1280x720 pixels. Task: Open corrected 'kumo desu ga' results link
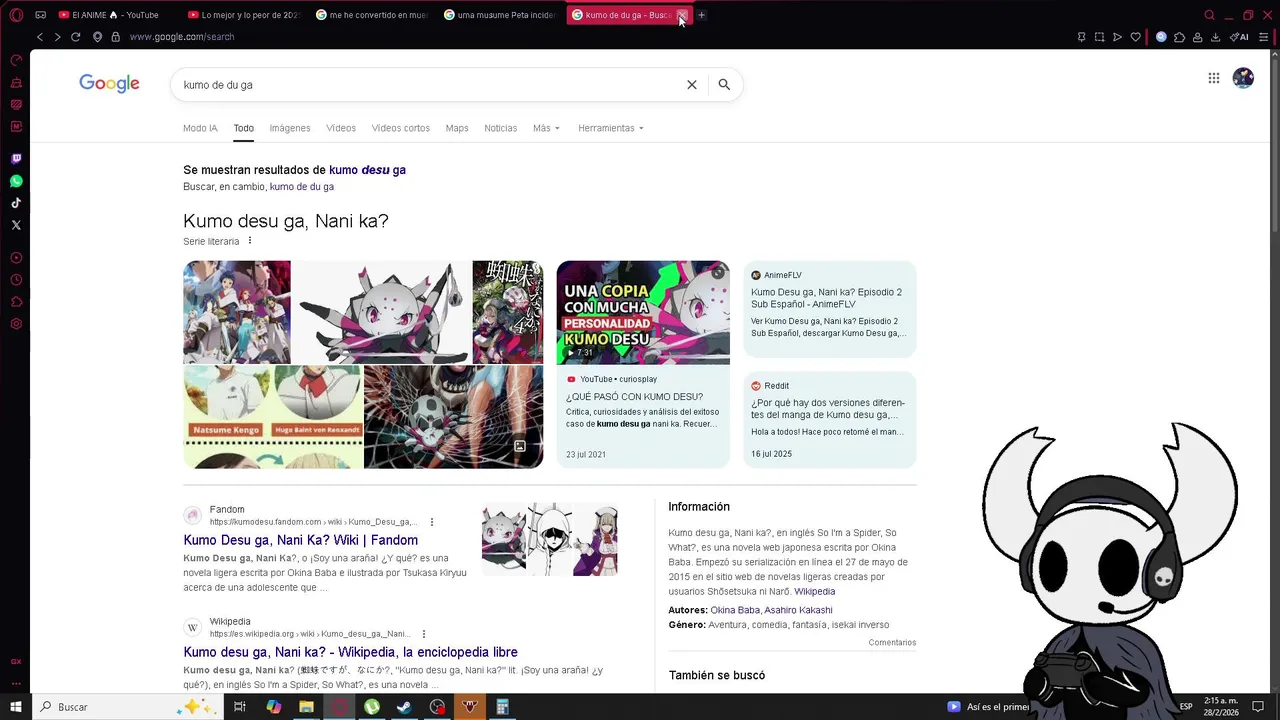(x=367, y=170)
